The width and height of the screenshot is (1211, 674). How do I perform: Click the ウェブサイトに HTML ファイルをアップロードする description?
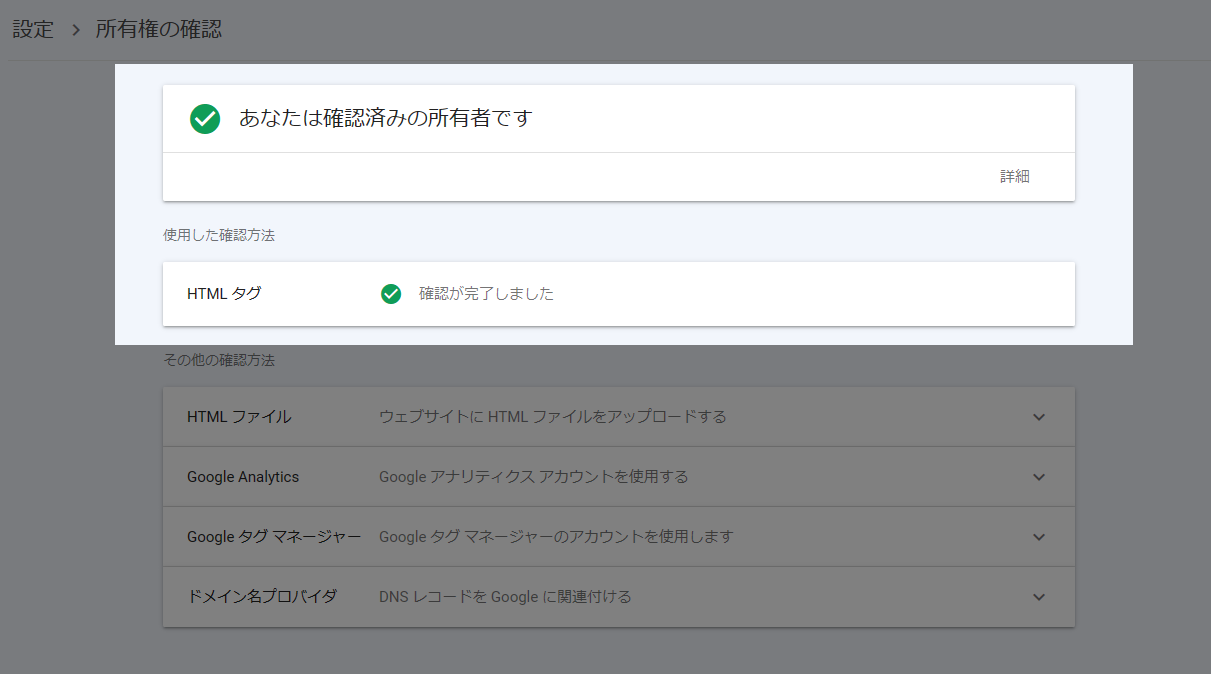point(552,417)
